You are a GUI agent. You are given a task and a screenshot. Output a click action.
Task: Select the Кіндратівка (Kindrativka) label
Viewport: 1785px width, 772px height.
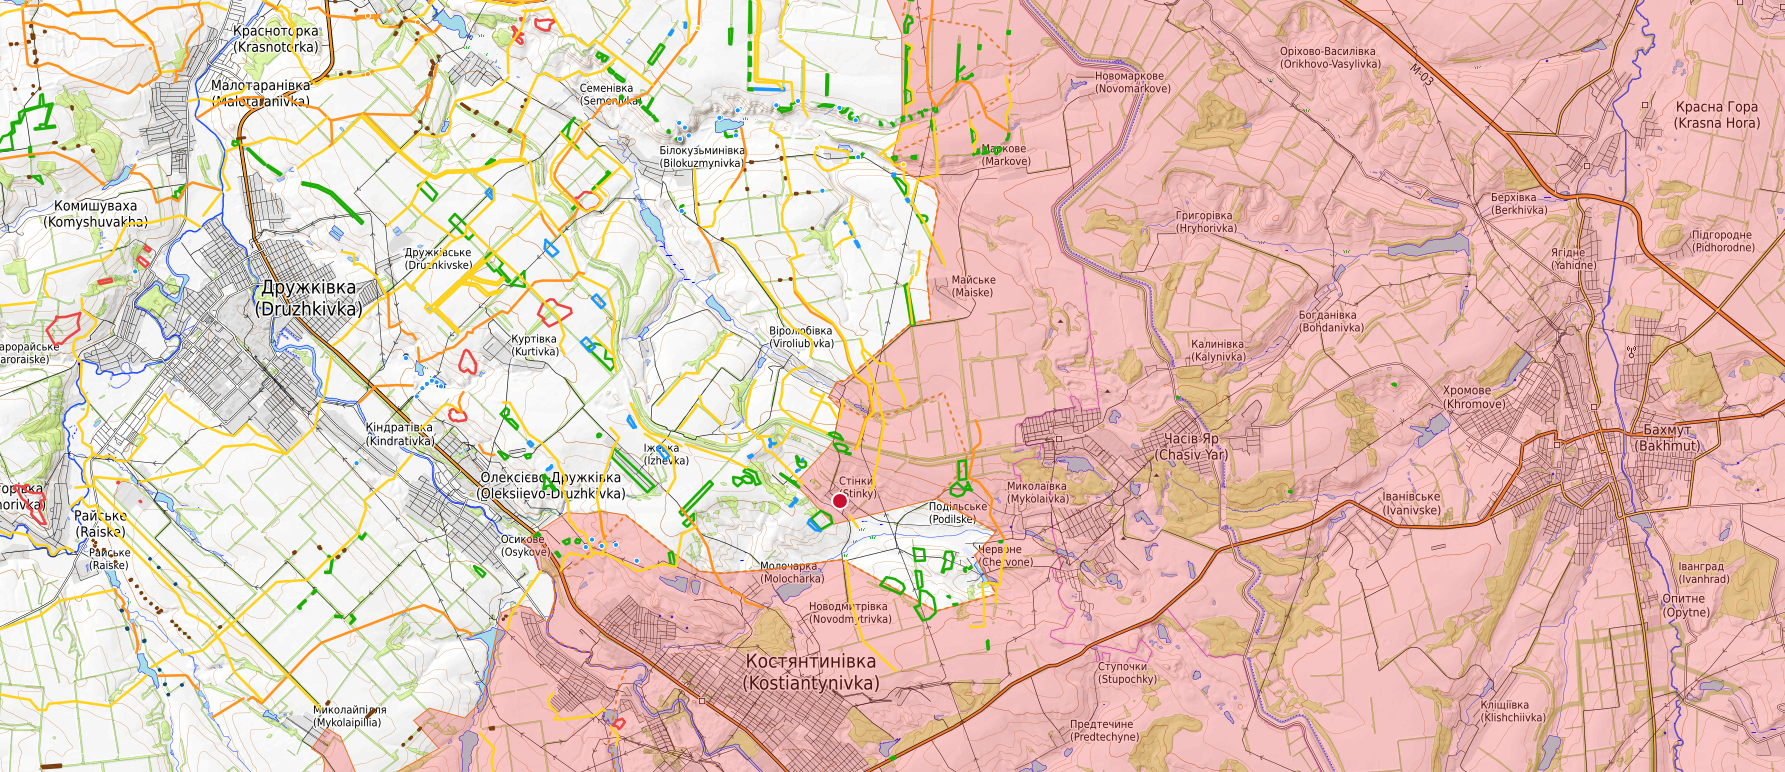pyautogui.click(x=400, y=434)
